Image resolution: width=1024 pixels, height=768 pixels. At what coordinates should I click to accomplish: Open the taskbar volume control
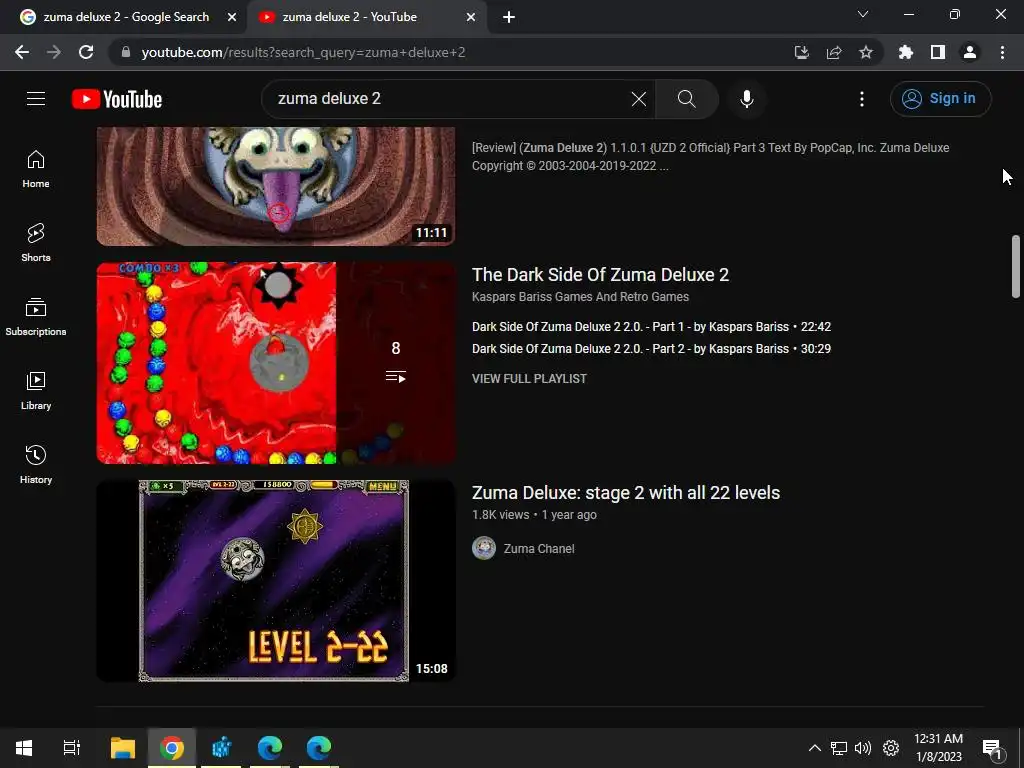click(x=863, y=748)
